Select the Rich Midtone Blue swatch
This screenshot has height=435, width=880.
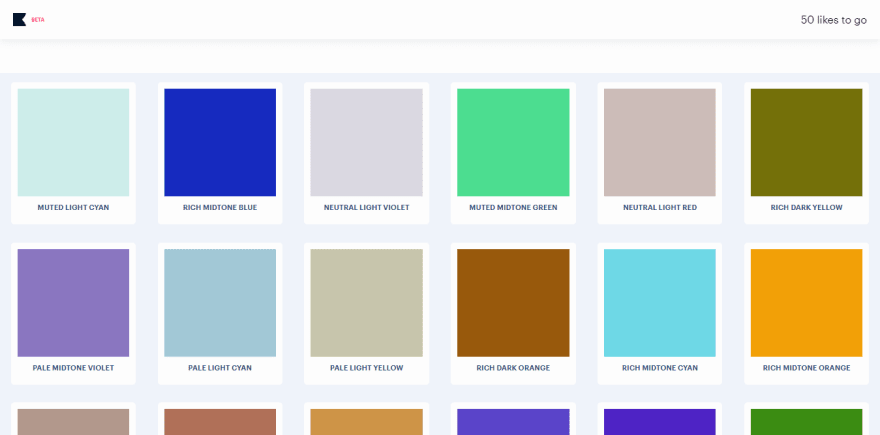220,143
